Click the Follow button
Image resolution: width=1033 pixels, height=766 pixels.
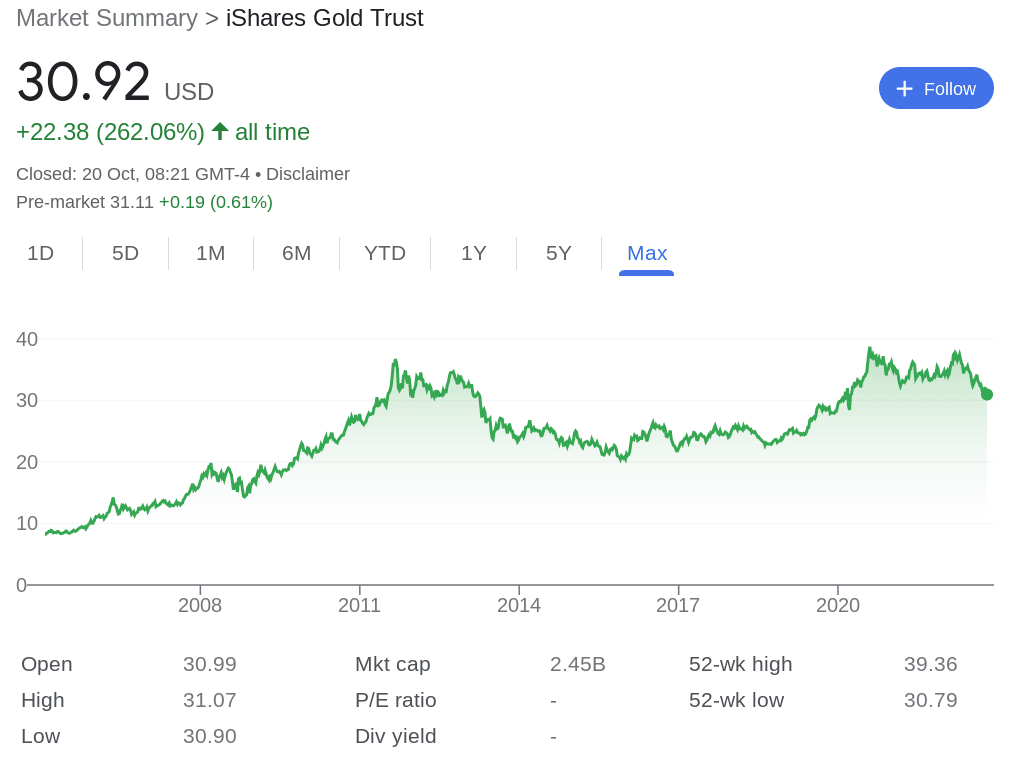coord(935,88)
